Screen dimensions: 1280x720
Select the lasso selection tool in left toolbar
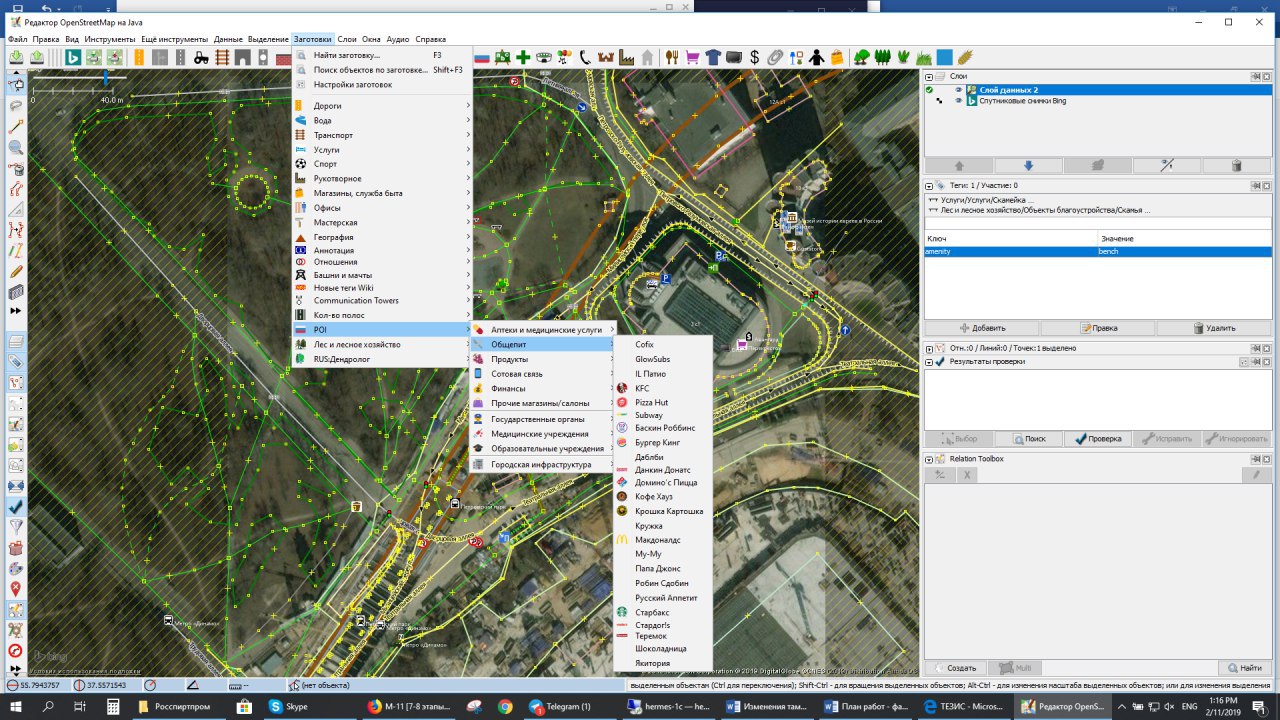pyautogui.click(x=16, y=105)
